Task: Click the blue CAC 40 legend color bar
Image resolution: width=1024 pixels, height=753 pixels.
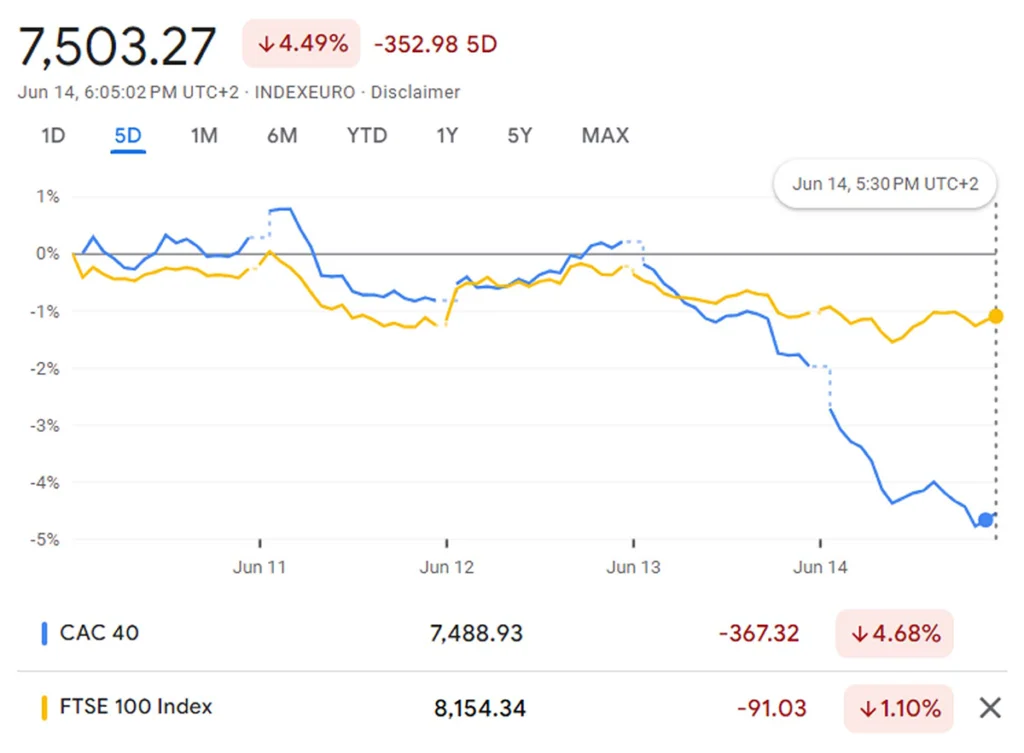Action: tap(44, 633)
